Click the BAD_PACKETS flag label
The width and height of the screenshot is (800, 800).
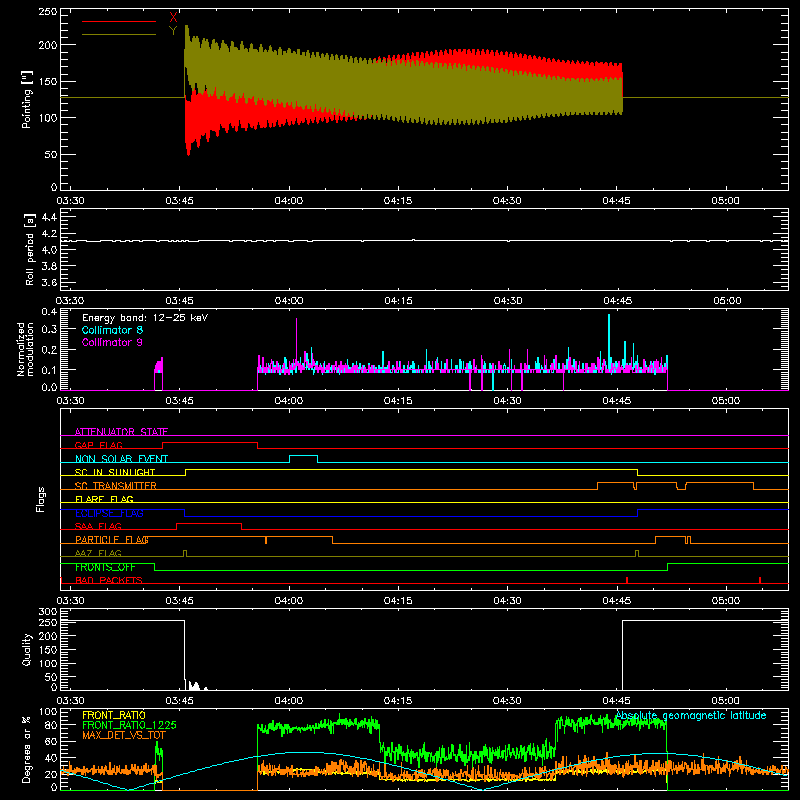(109, 580)
